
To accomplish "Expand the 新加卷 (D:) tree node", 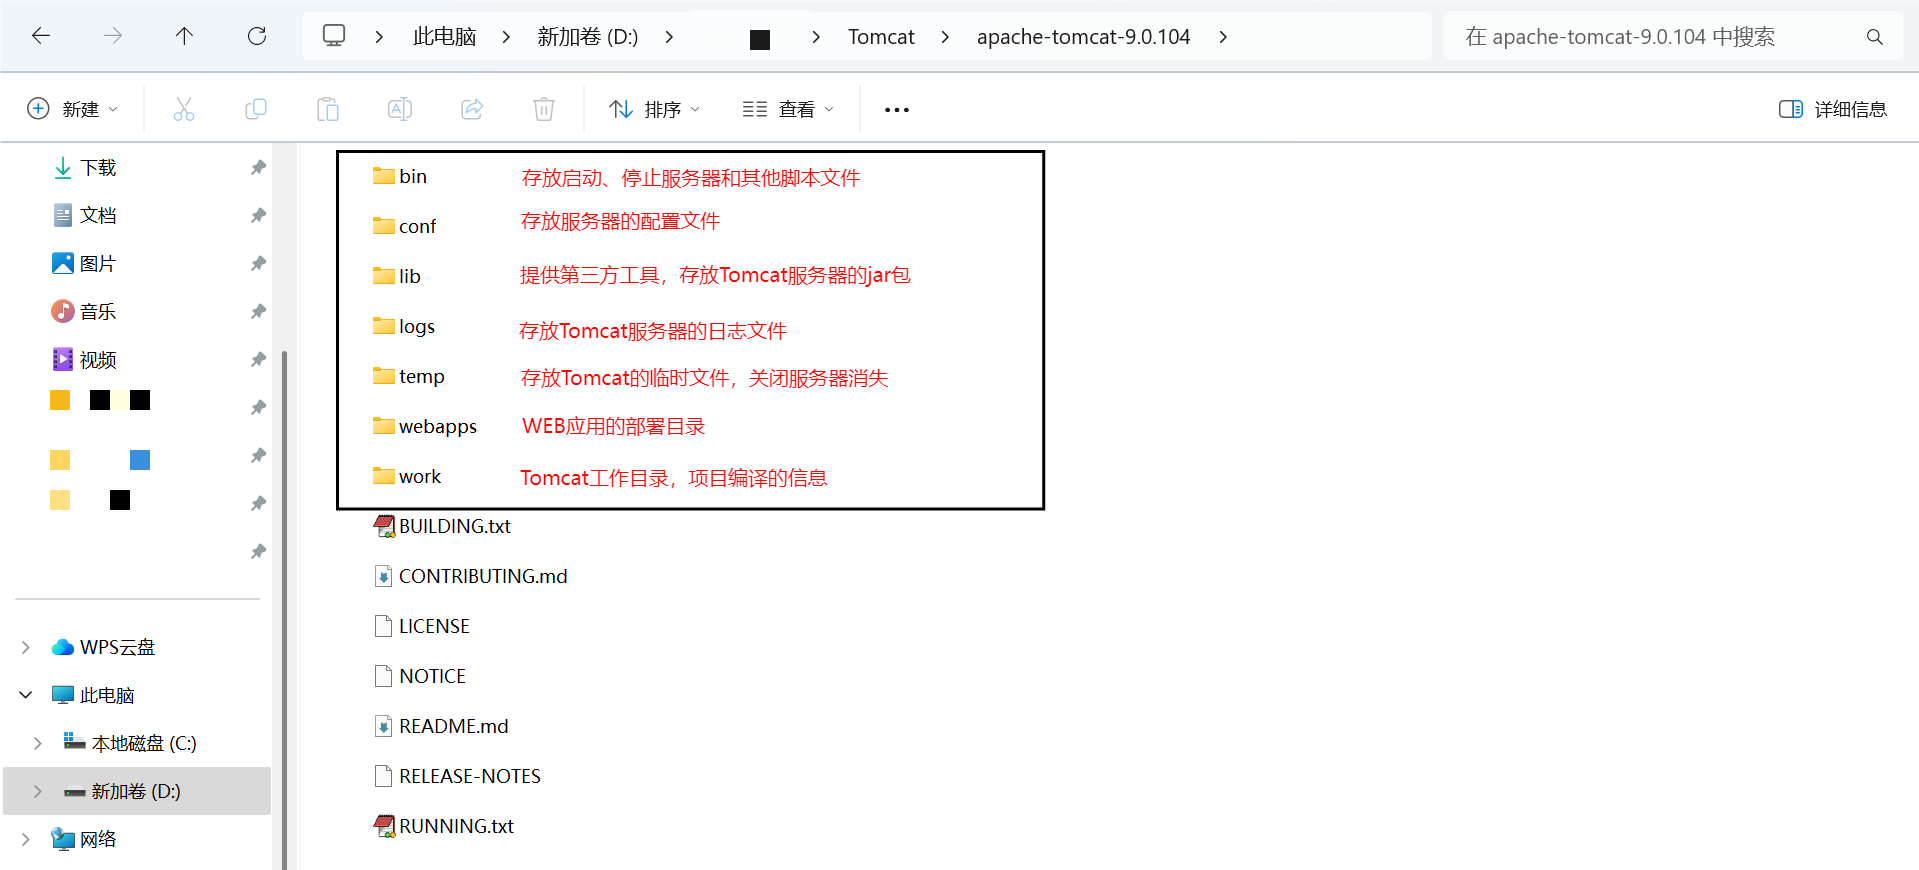I will [38, 791].
